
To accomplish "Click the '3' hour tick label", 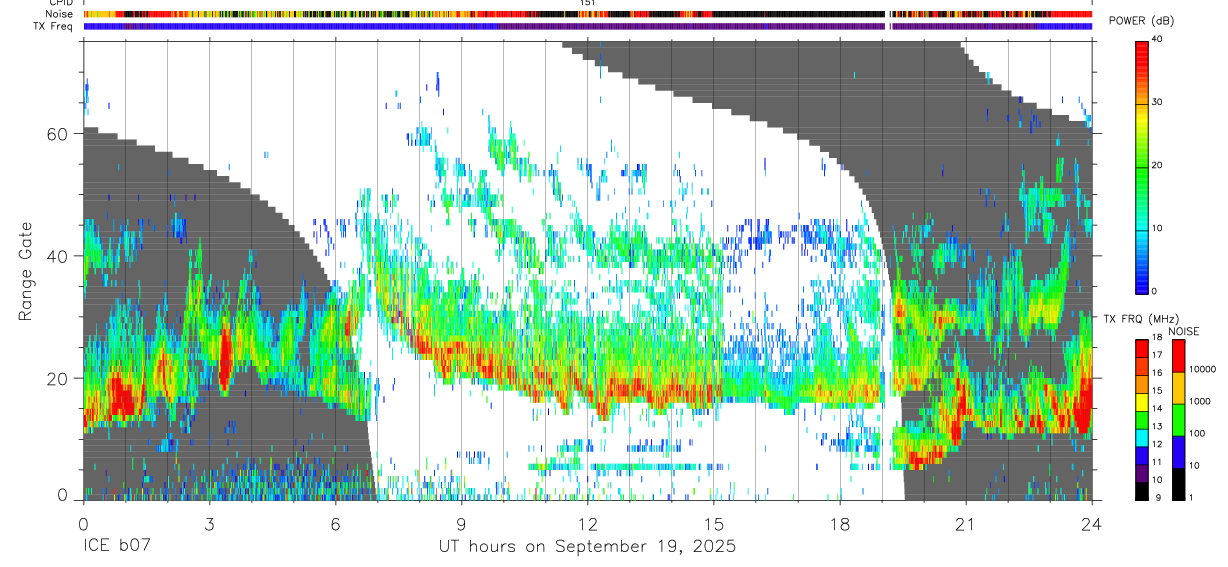I will point(209,523).
